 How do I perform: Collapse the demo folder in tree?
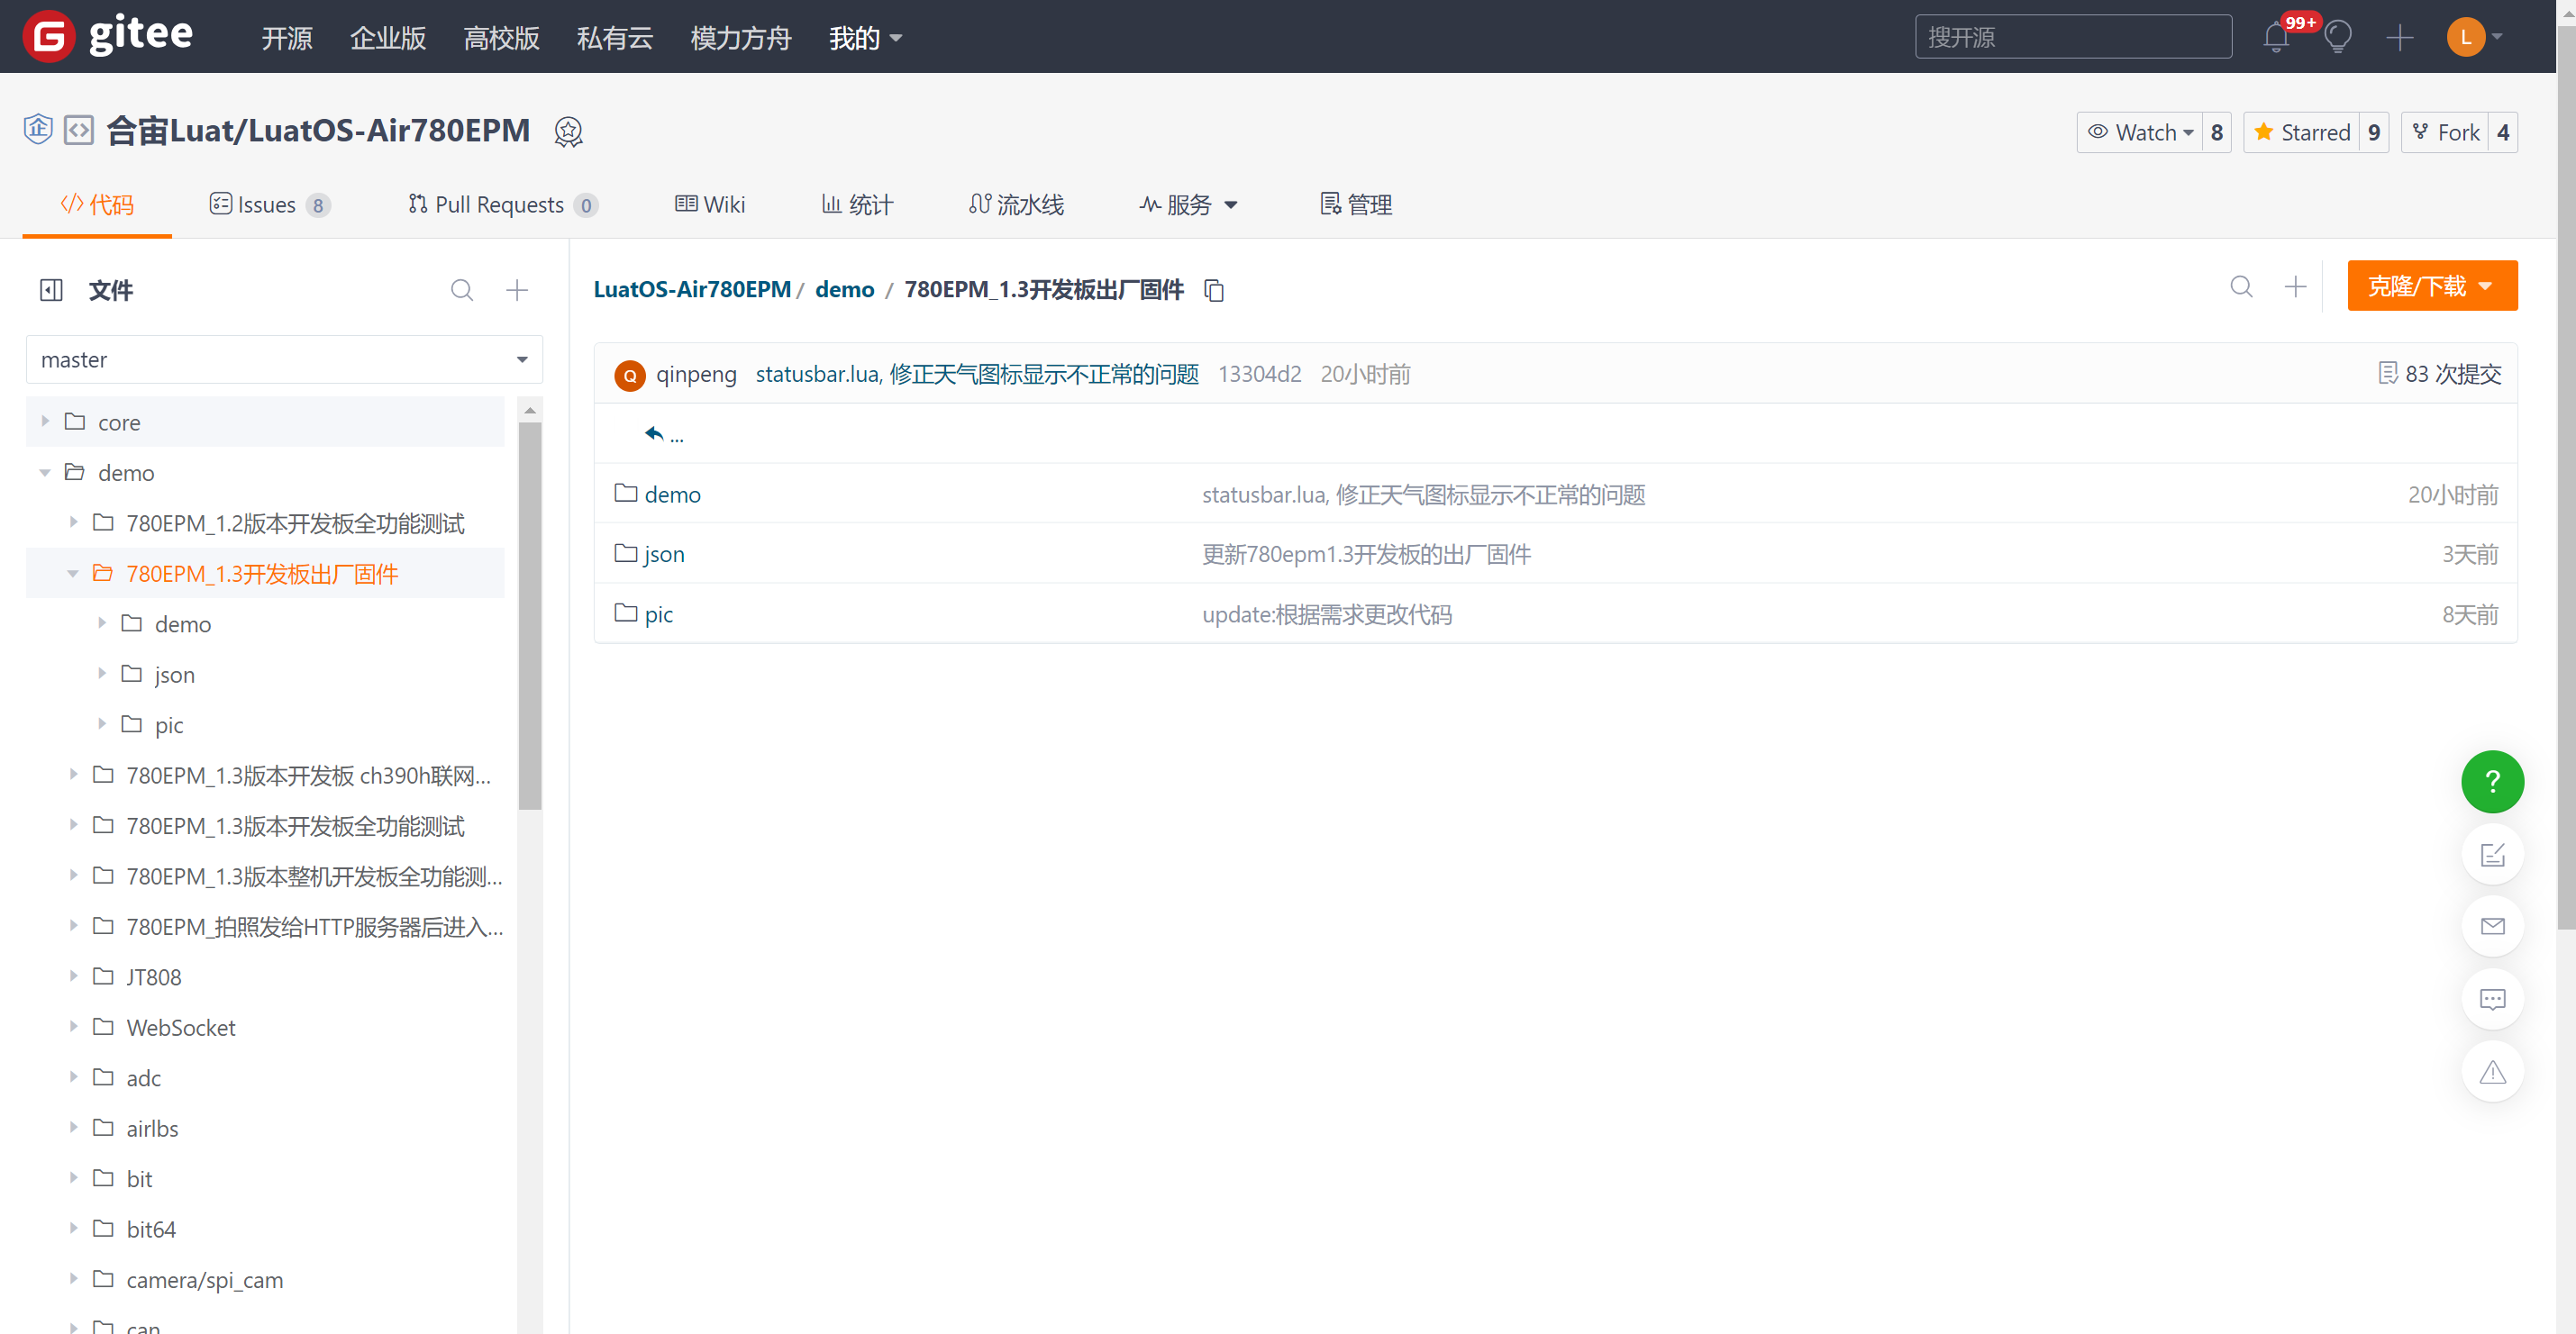45,472
